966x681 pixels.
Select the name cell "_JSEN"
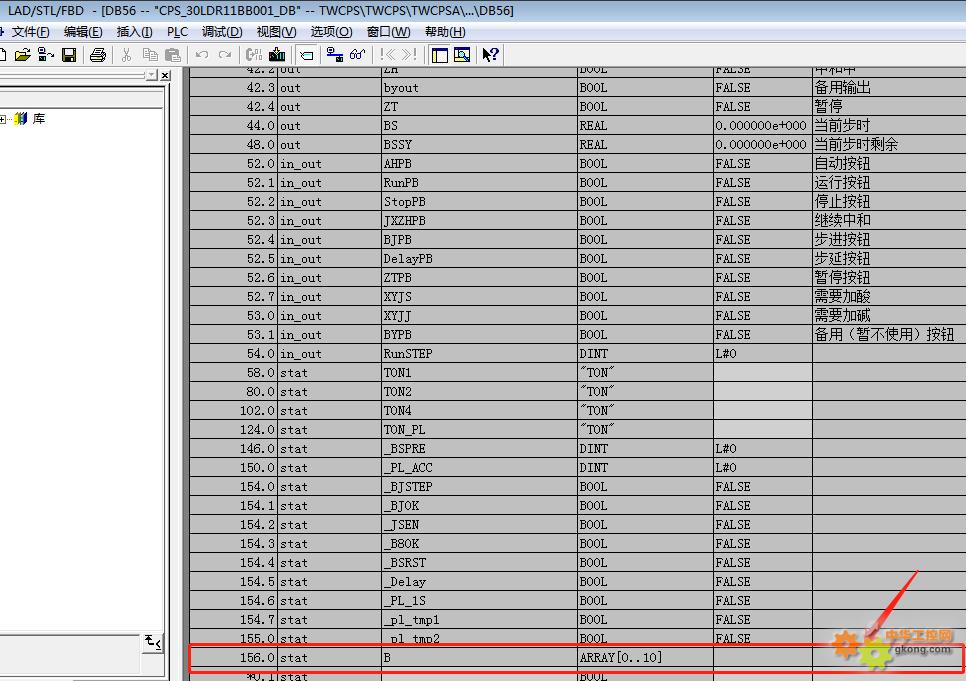[479, 525]
